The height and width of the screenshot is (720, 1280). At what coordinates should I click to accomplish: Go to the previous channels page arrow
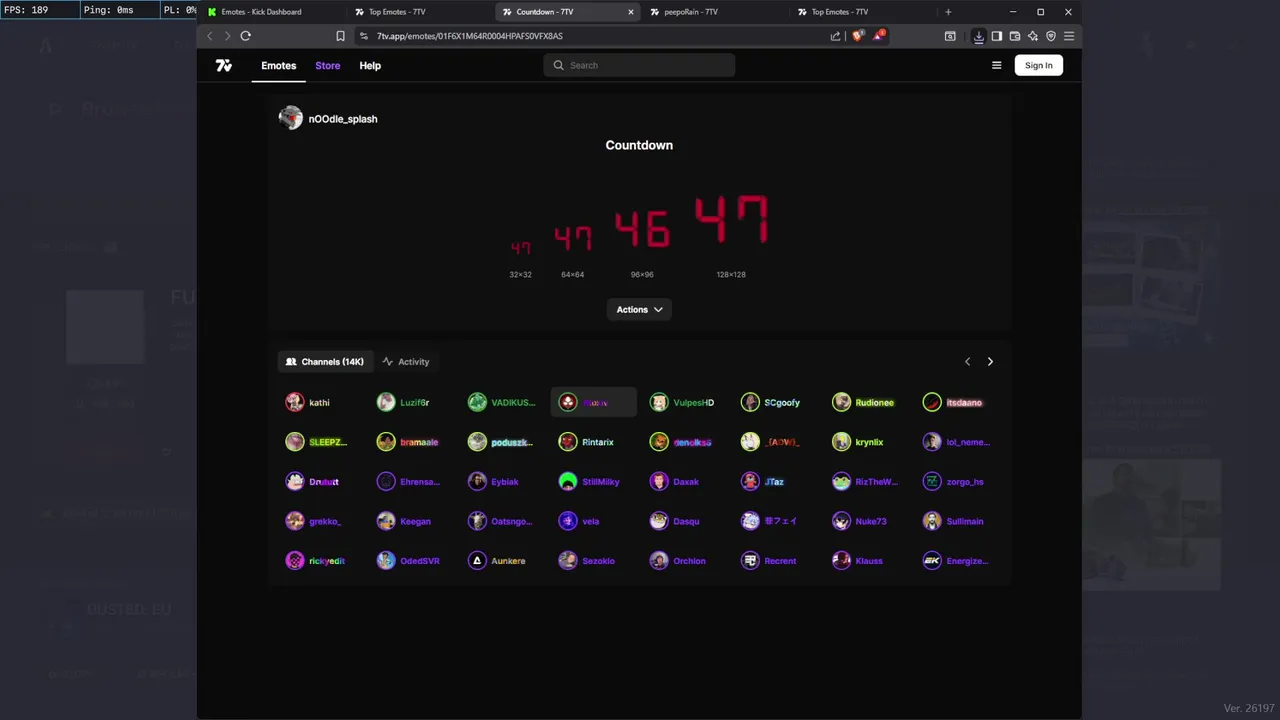coord(967,362)
